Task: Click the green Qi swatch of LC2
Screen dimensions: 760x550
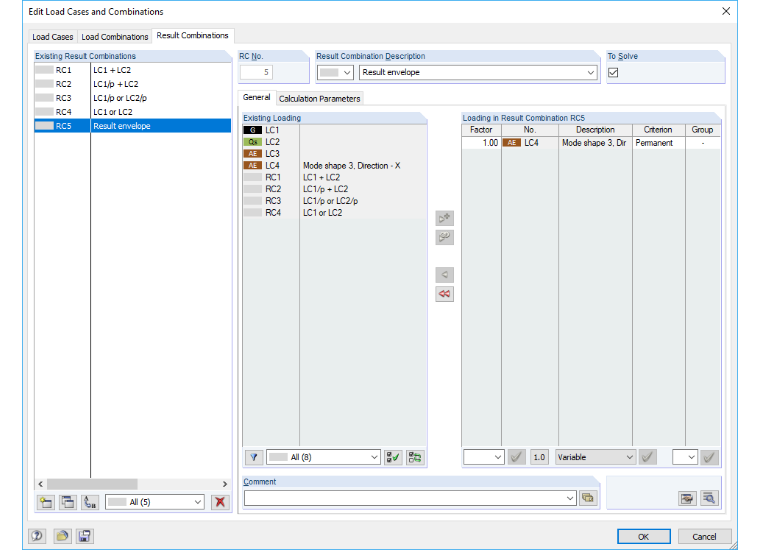Action: tap(253, 142)
